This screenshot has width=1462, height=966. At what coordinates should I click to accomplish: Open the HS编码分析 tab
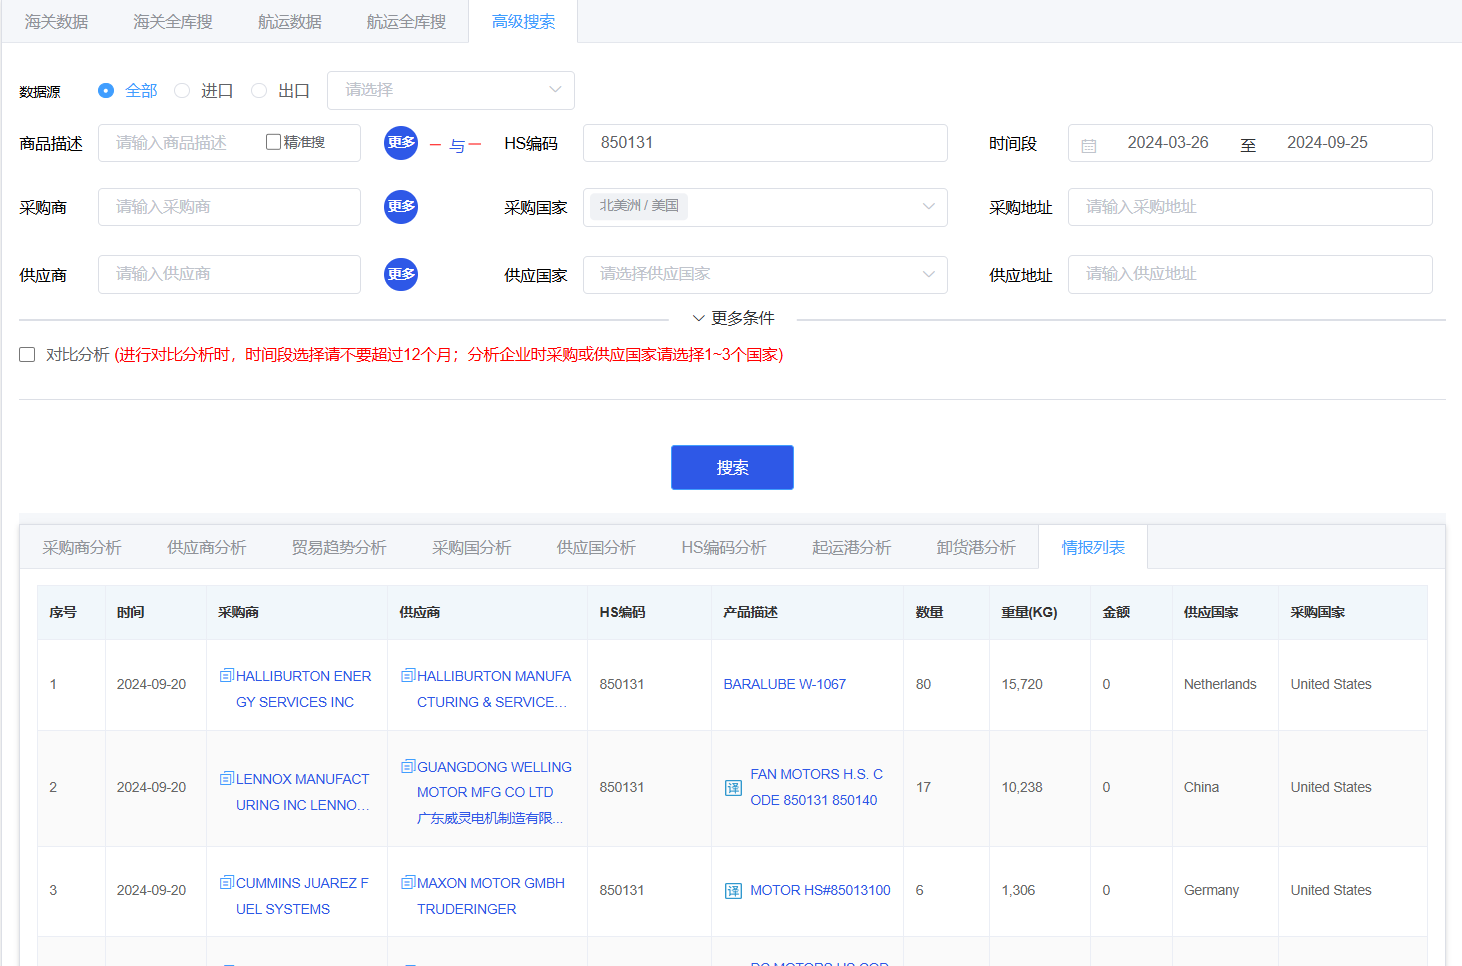[x=724, y=547]
